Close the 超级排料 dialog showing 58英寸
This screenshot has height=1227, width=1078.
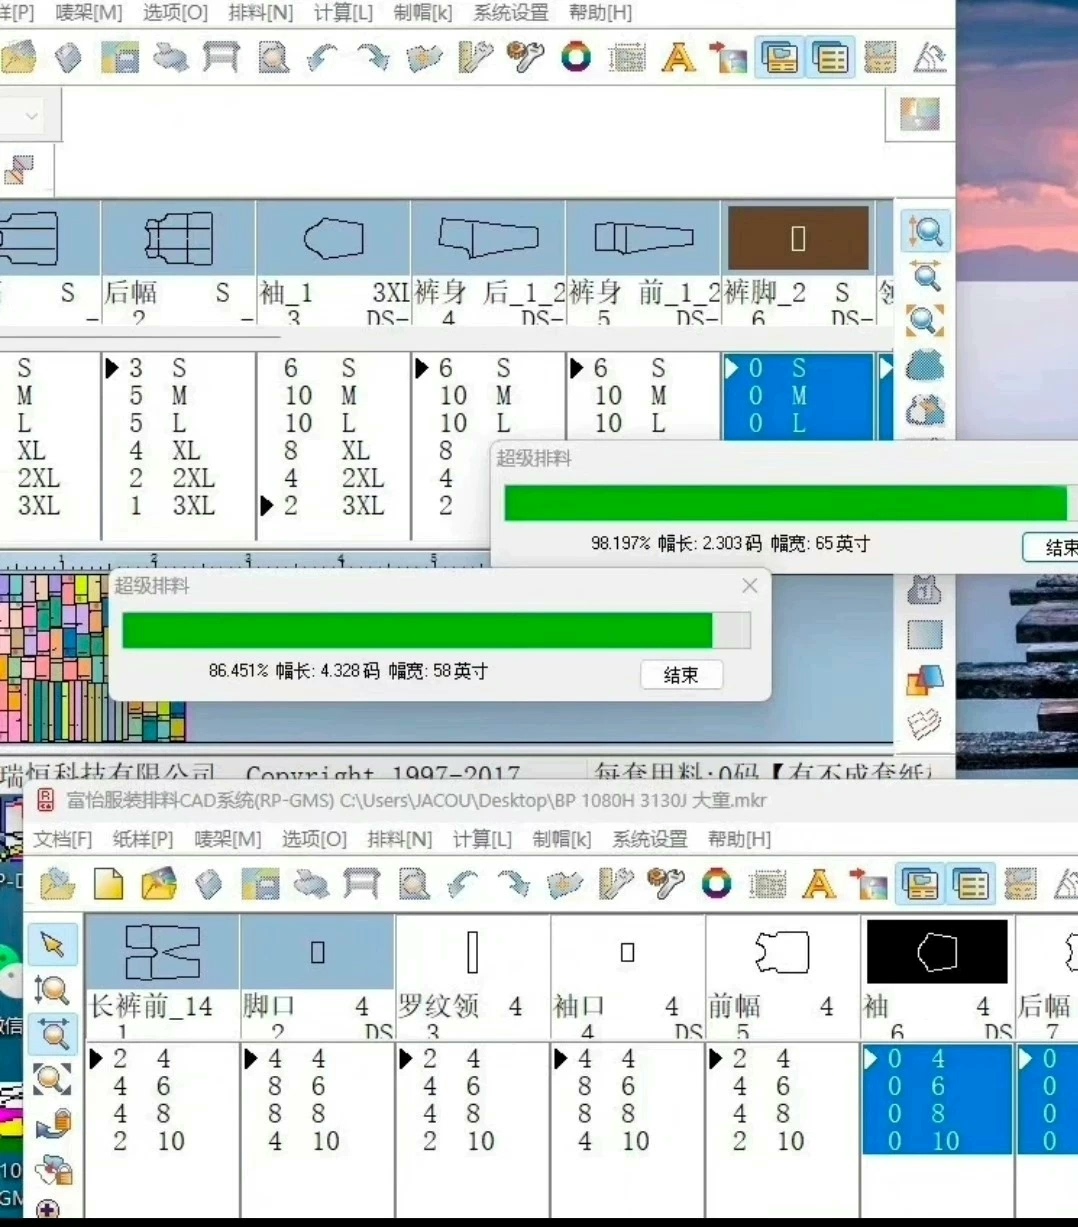[750, 586]
